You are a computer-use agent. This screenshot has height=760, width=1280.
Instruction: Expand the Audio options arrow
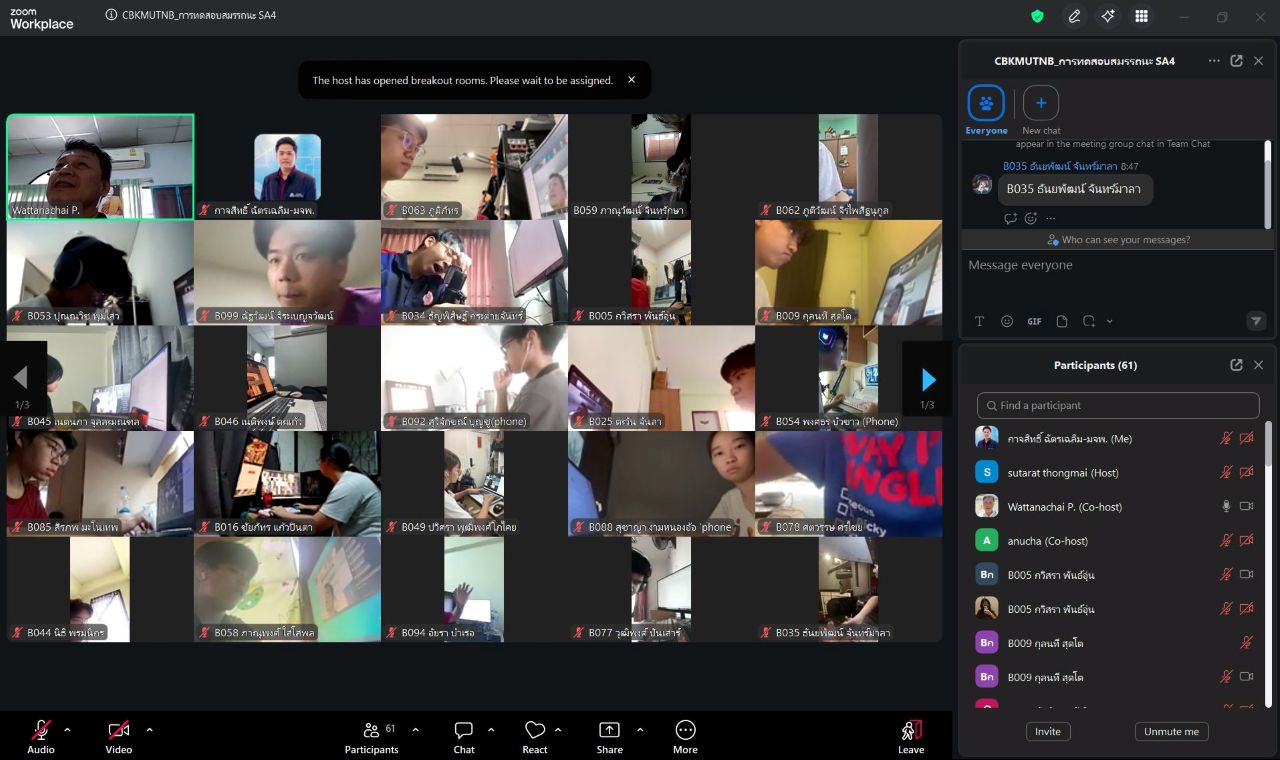67,729
